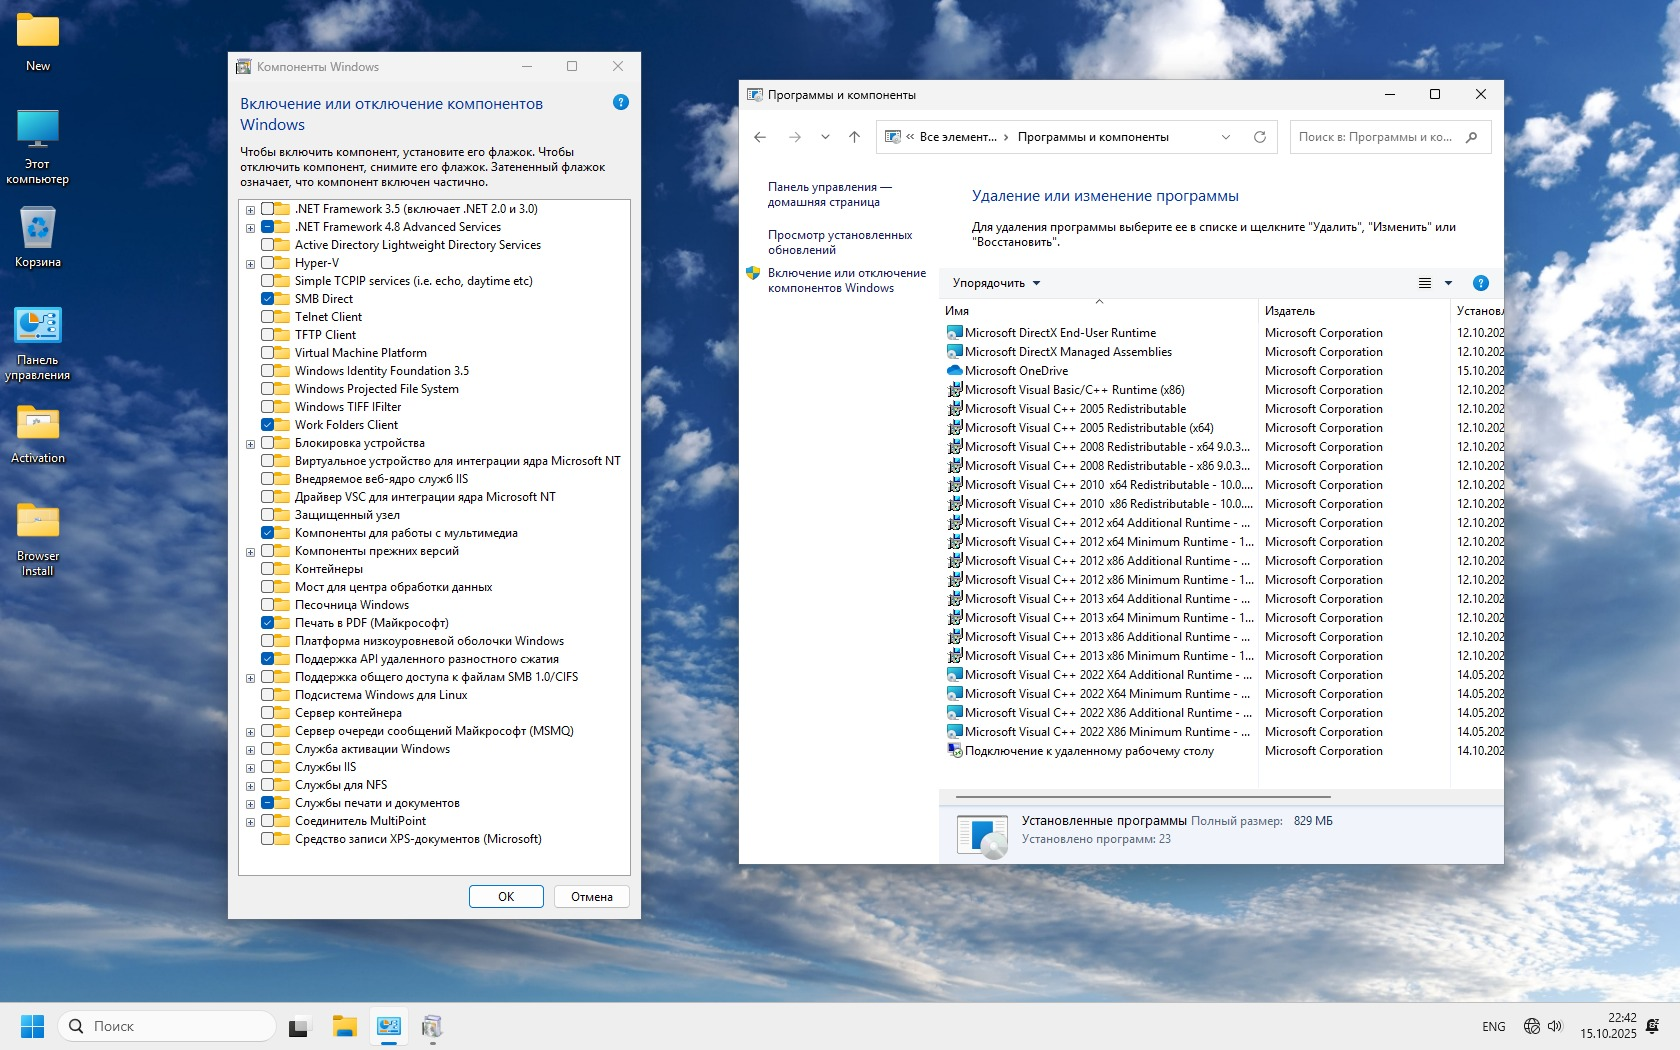Sort programs by the 'Издатель' column
The height and width of the screenshot is (1050, 1680).
(x=1353, y=311)
